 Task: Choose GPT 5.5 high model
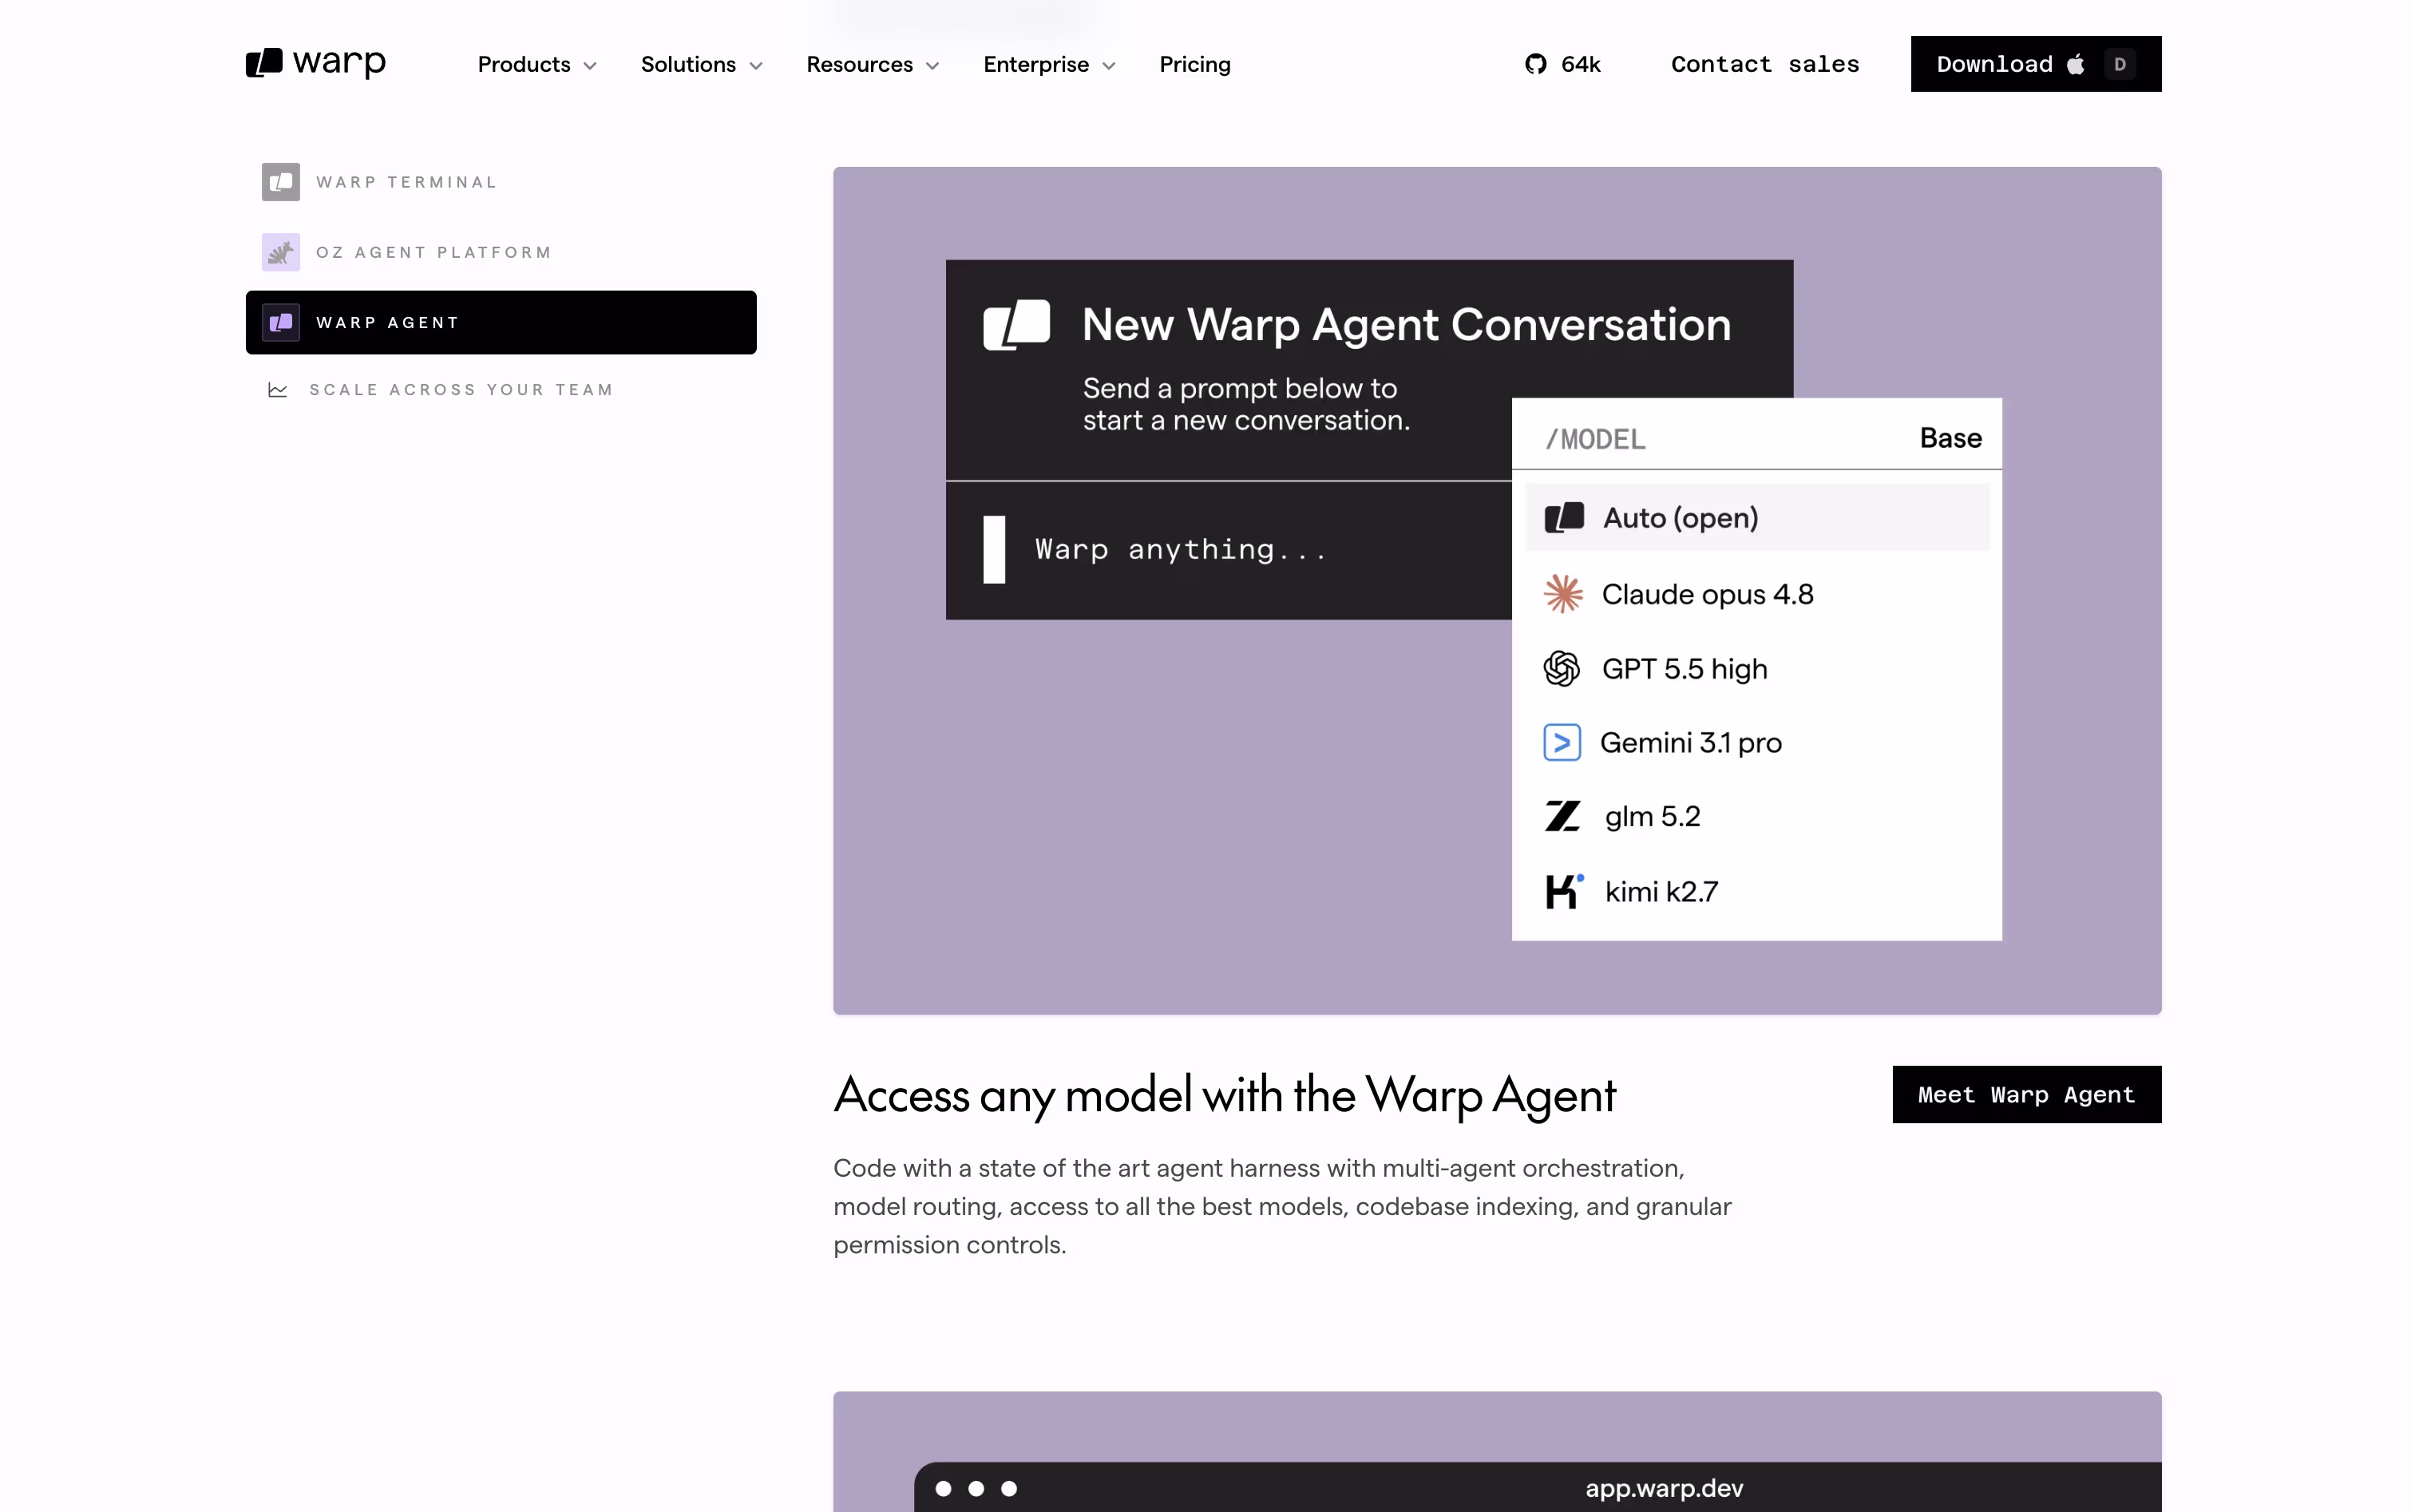(x=1757, y=668)
